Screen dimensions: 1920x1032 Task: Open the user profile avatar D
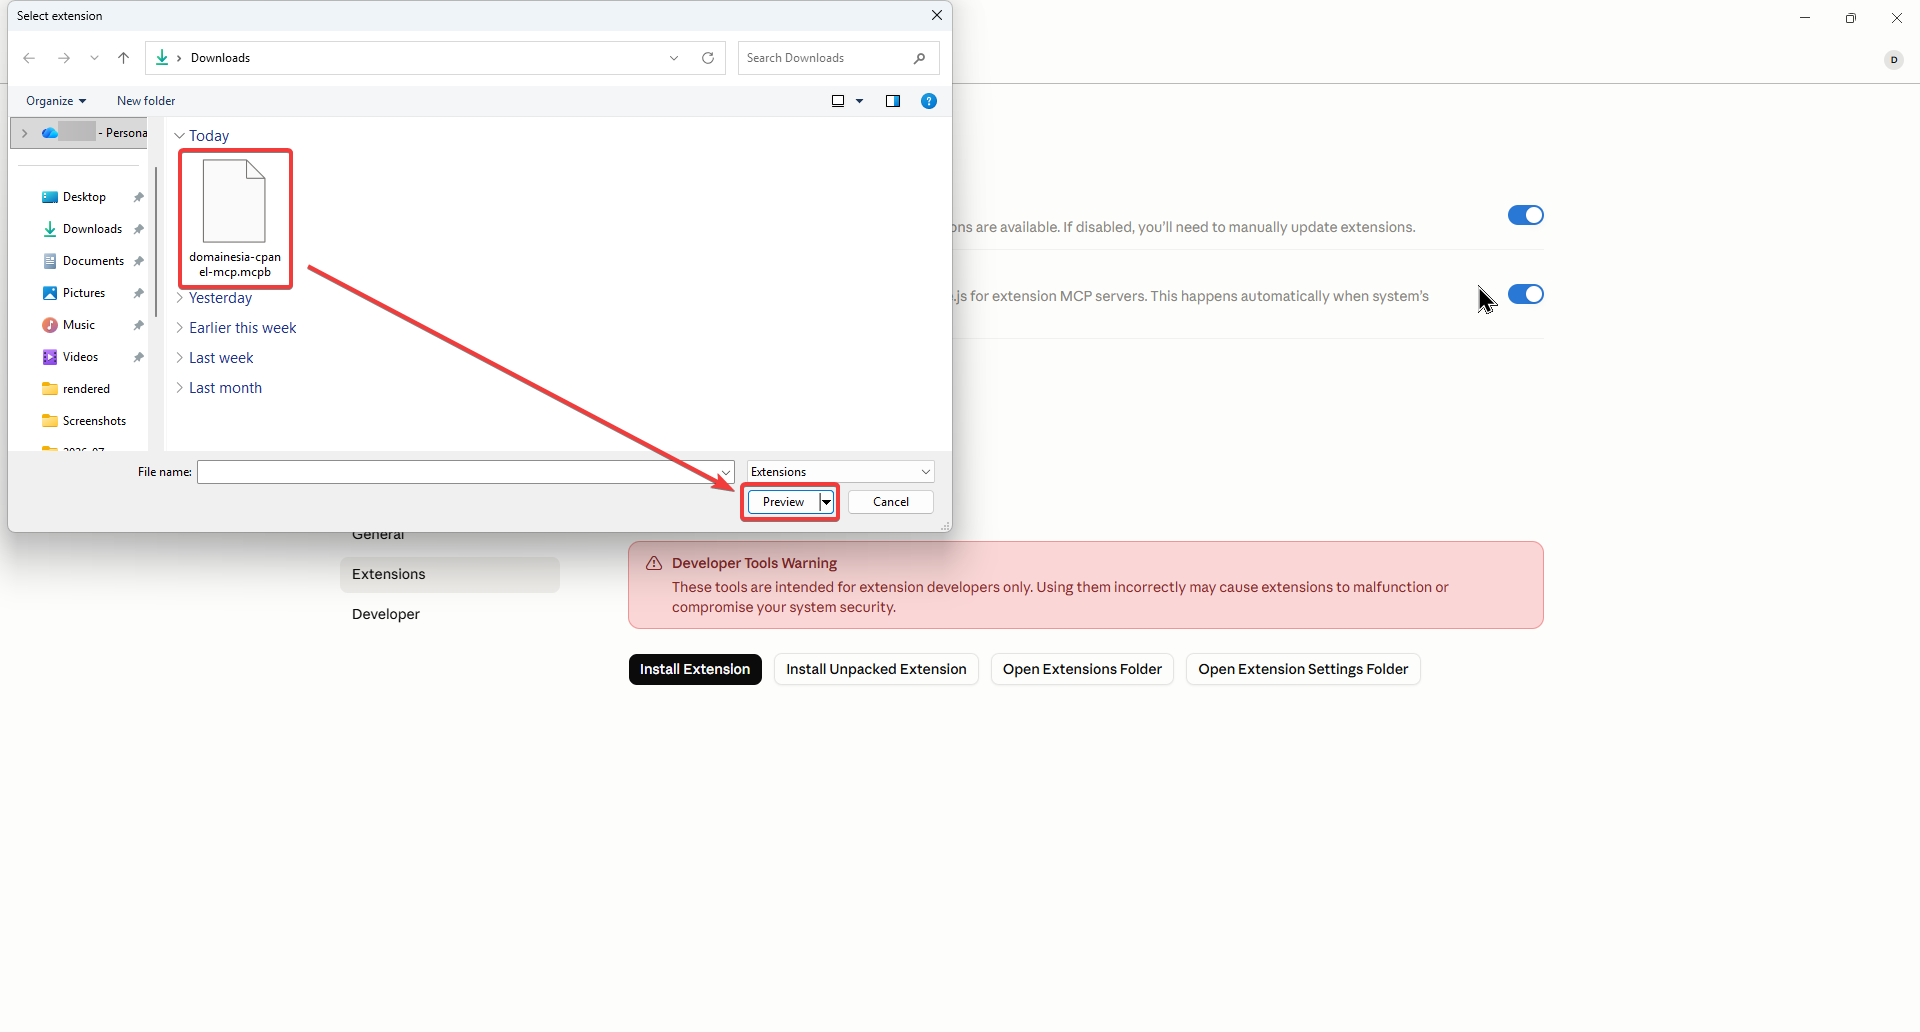(1894, 60)
